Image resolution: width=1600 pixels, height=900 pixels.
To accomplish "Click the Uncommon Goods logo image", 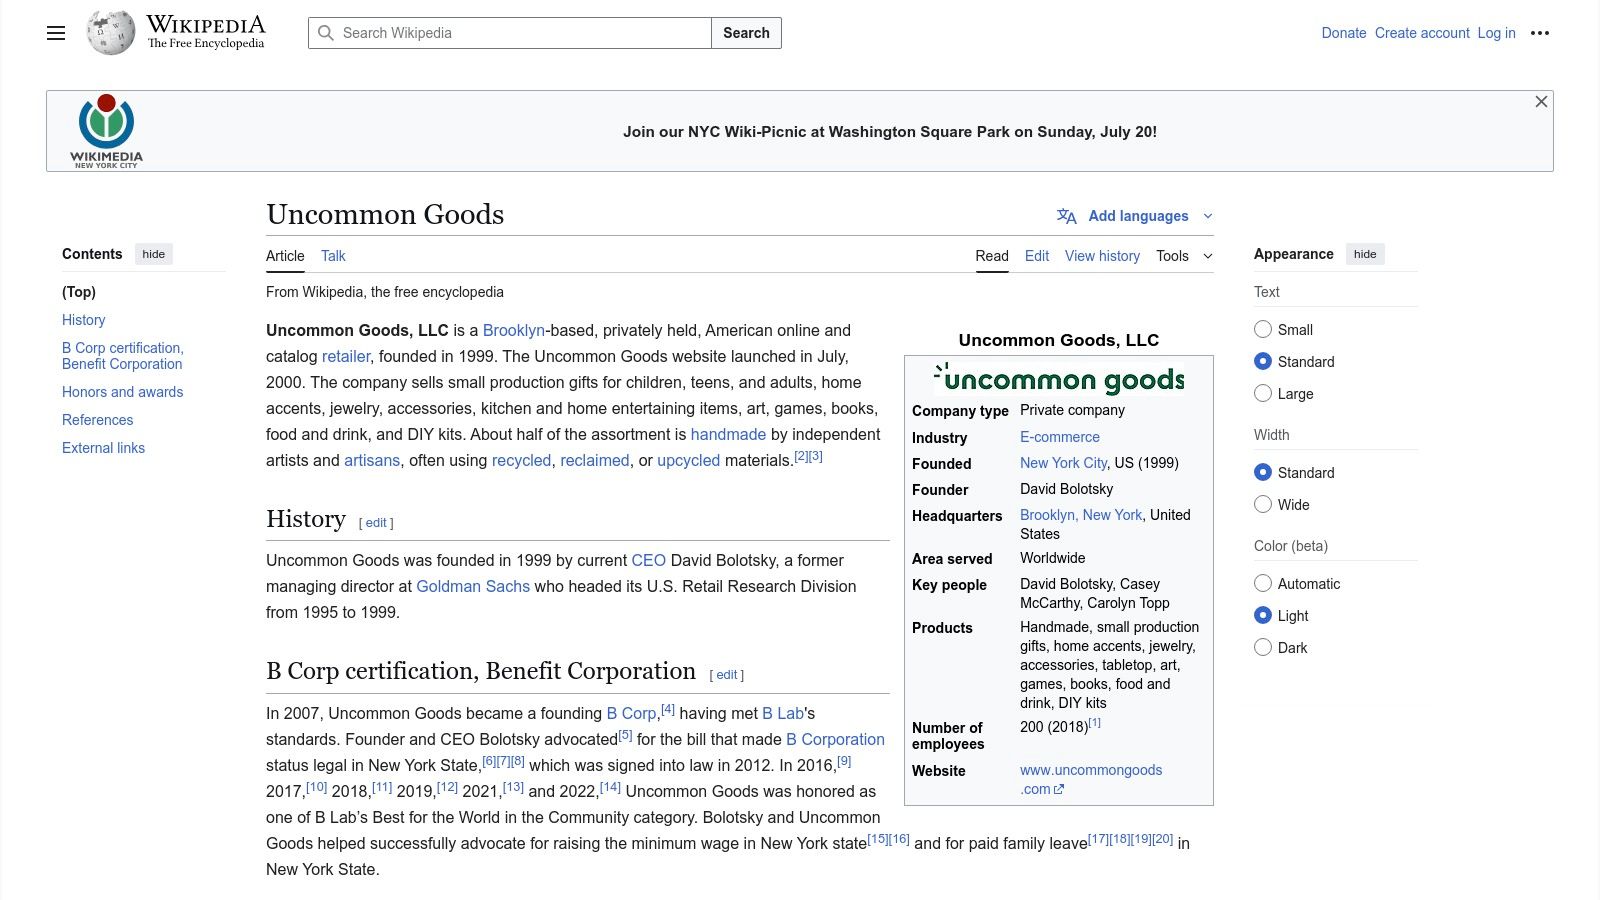I will 1058,378.
